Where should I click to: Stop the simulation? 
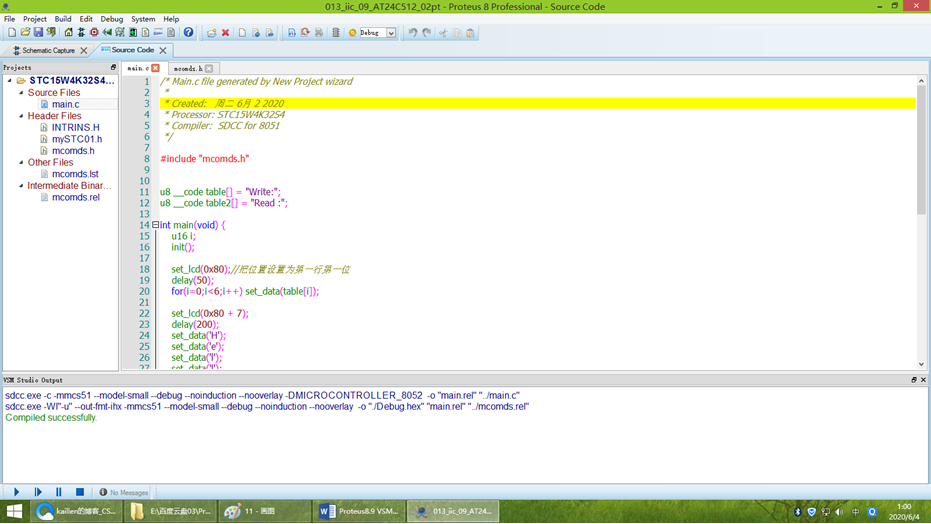(80, 492)
